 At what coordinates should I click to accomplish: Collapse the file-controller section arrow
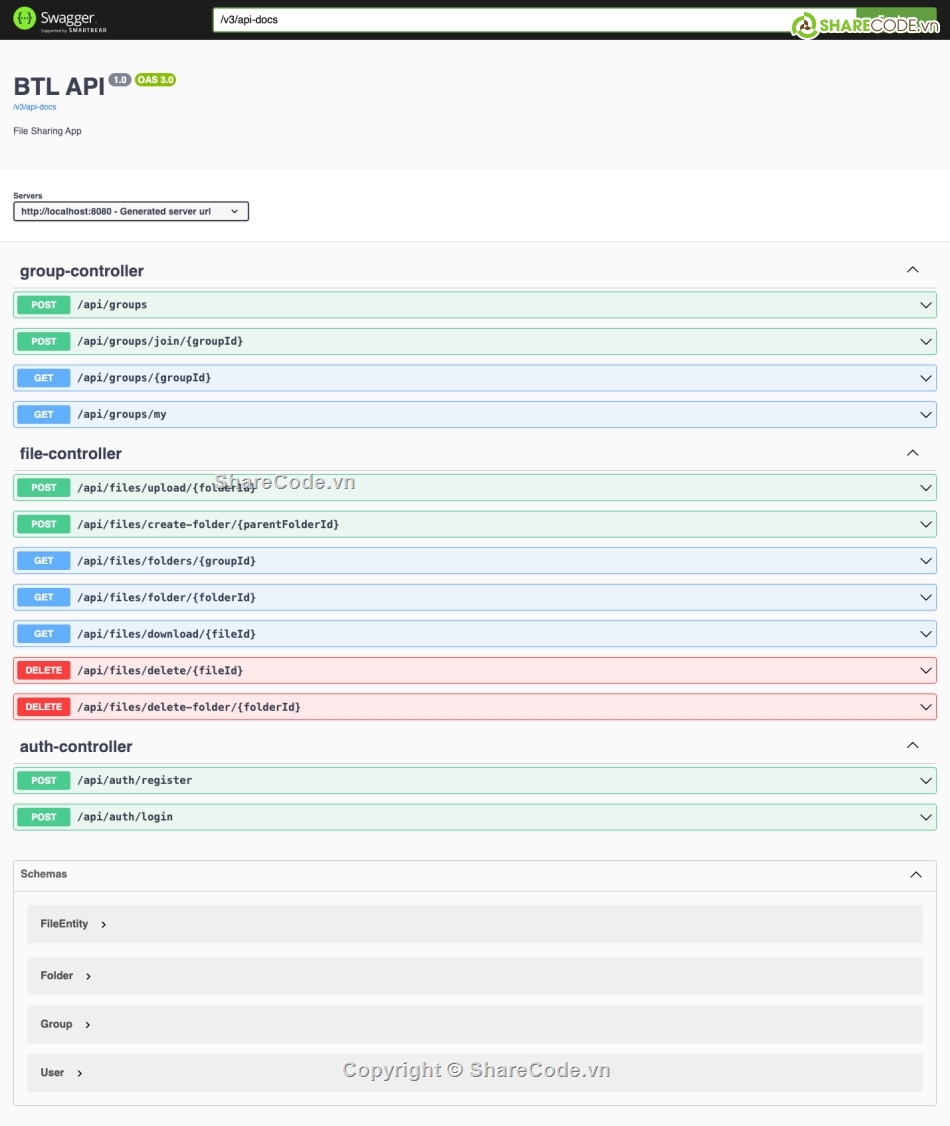click(x=912, y=453)
